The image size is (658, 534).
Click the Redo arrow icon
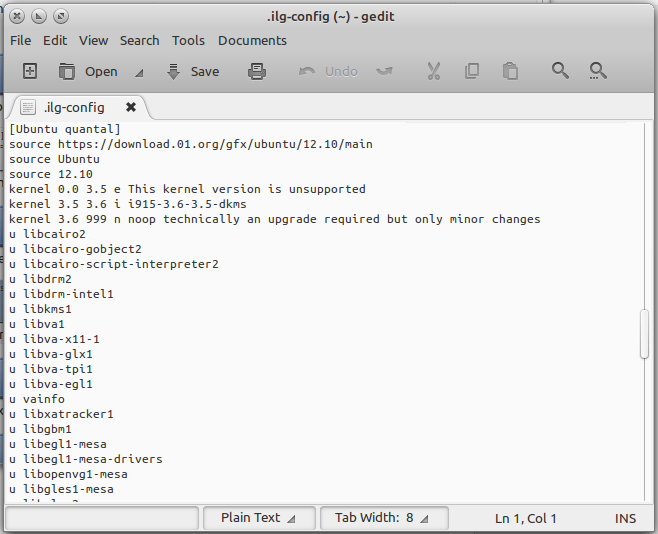pyautogui.click(x=384, y=71)
